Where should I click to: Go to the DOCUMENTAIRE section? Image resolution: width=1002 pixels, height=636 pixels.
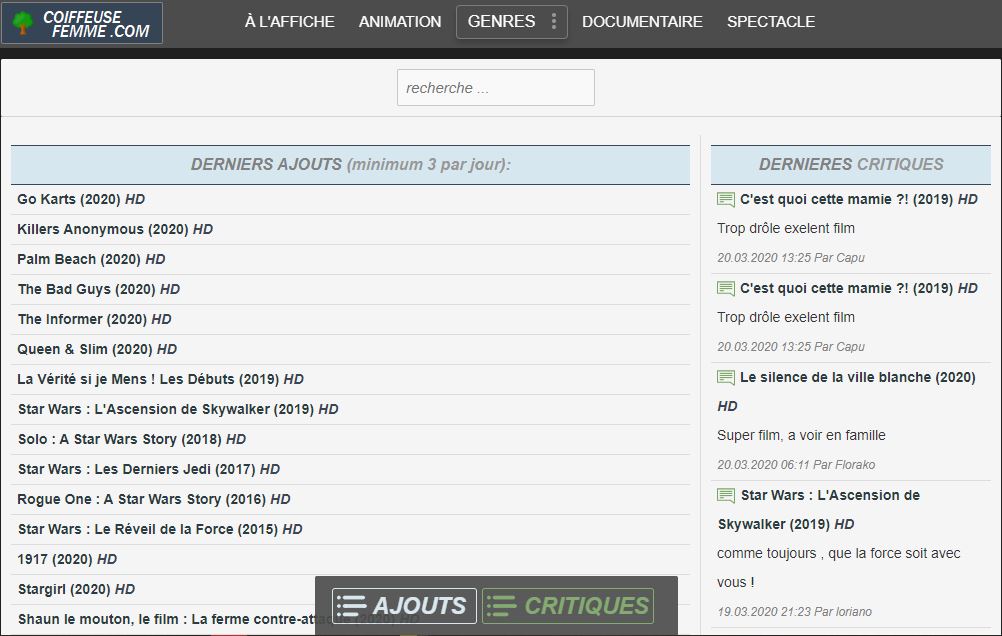pos(642,22)
